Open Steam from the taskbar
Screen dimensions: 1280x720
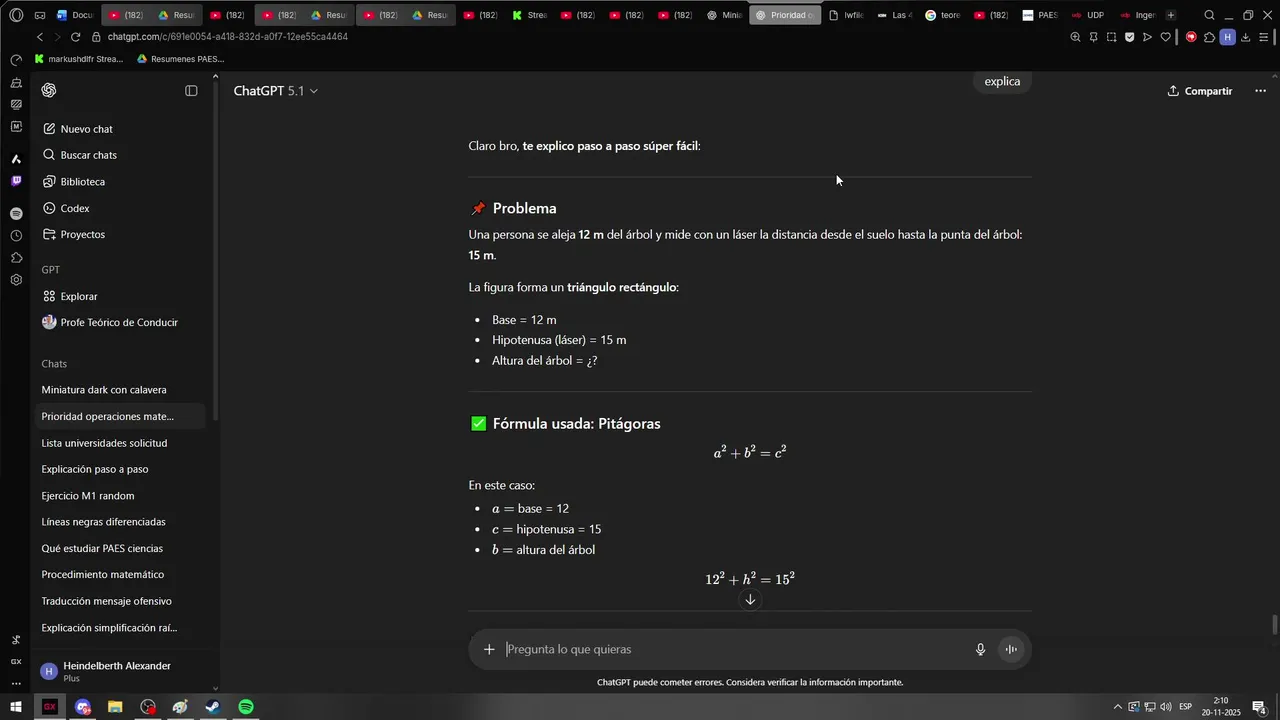213,707
